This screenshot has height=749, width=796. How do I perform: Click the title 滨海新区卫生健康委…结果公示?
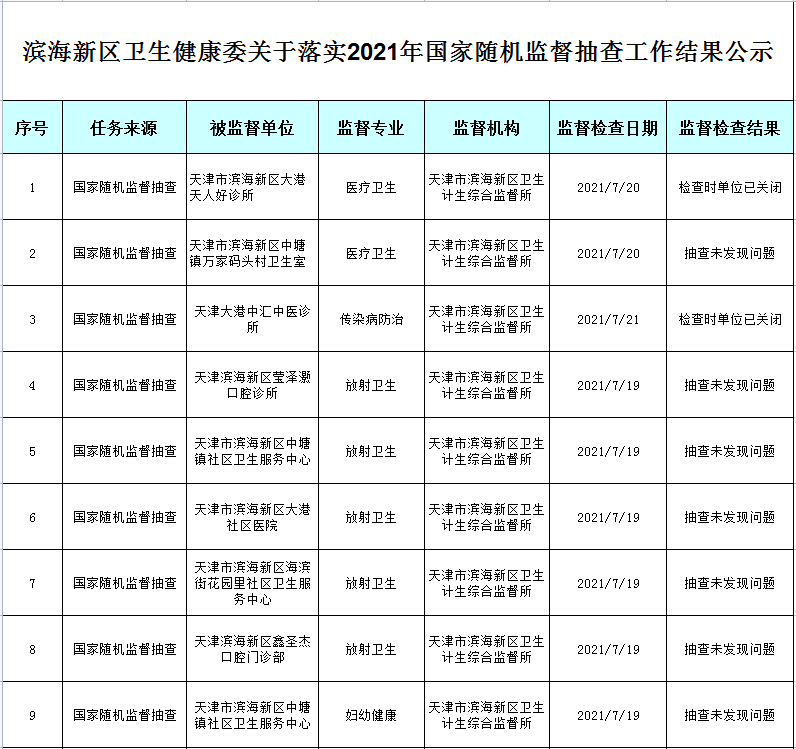(x=398, y=53)
